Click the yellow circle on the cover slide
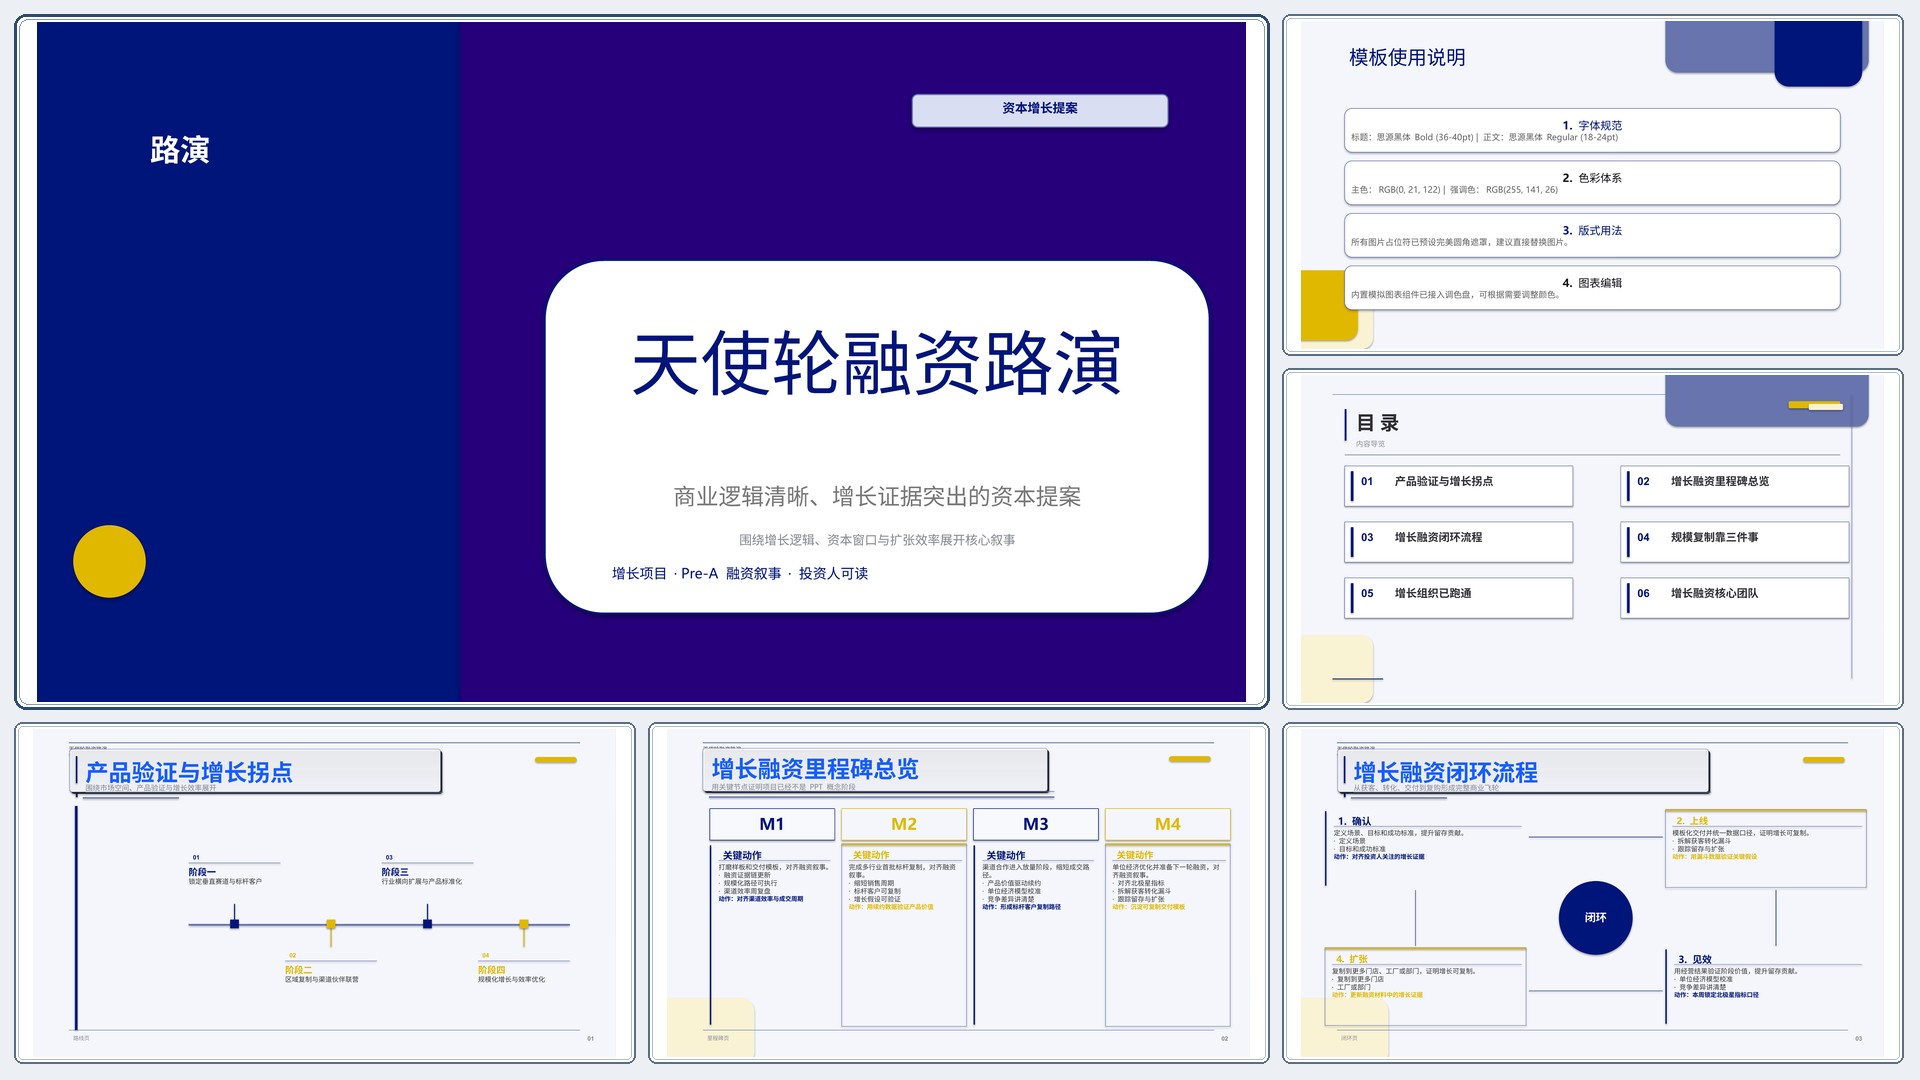 click(x=109, y=561)
